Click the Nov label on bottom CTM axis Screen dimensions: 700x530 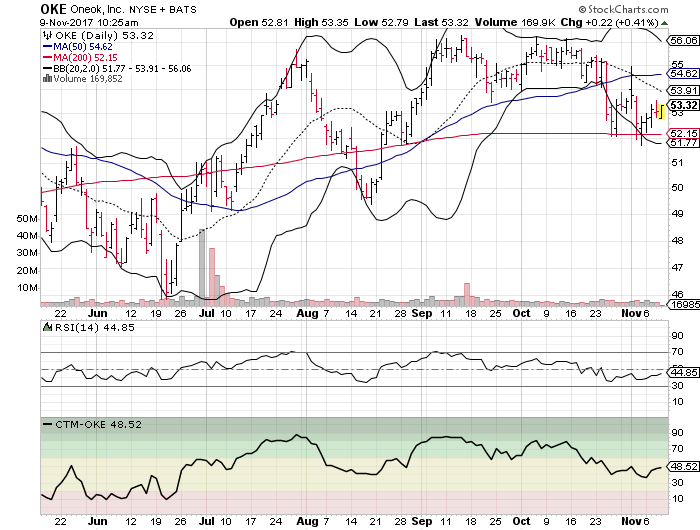pyautogui.click(x=631, y=521)
